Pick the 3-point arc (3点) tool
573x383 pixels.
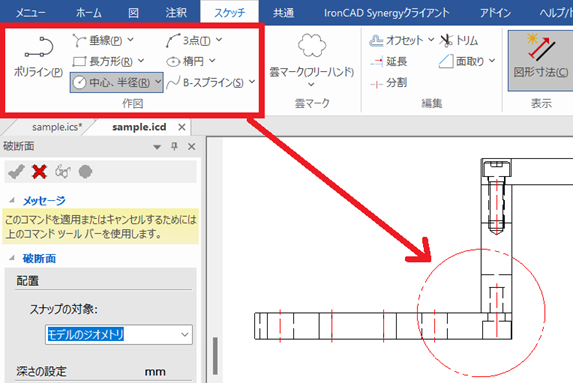[188, 40]
